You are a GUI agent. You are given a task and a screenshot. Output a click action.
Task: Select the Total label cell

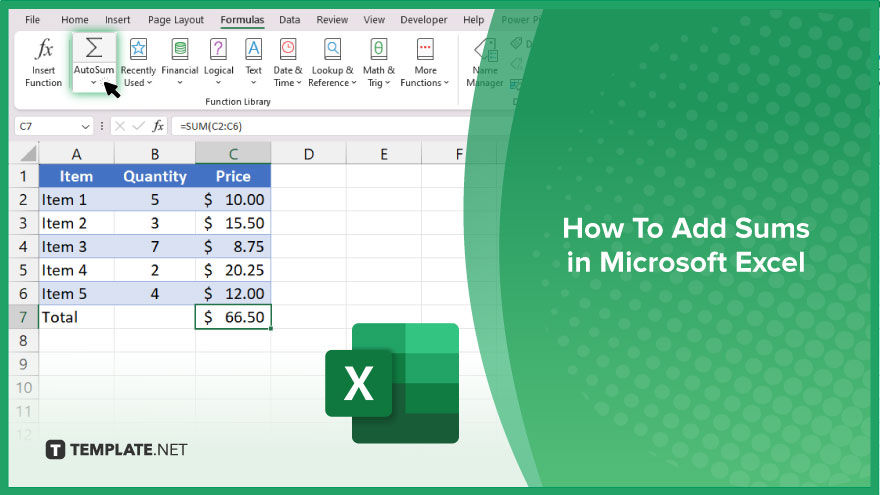pyautogui.click(x=76, y=317)
